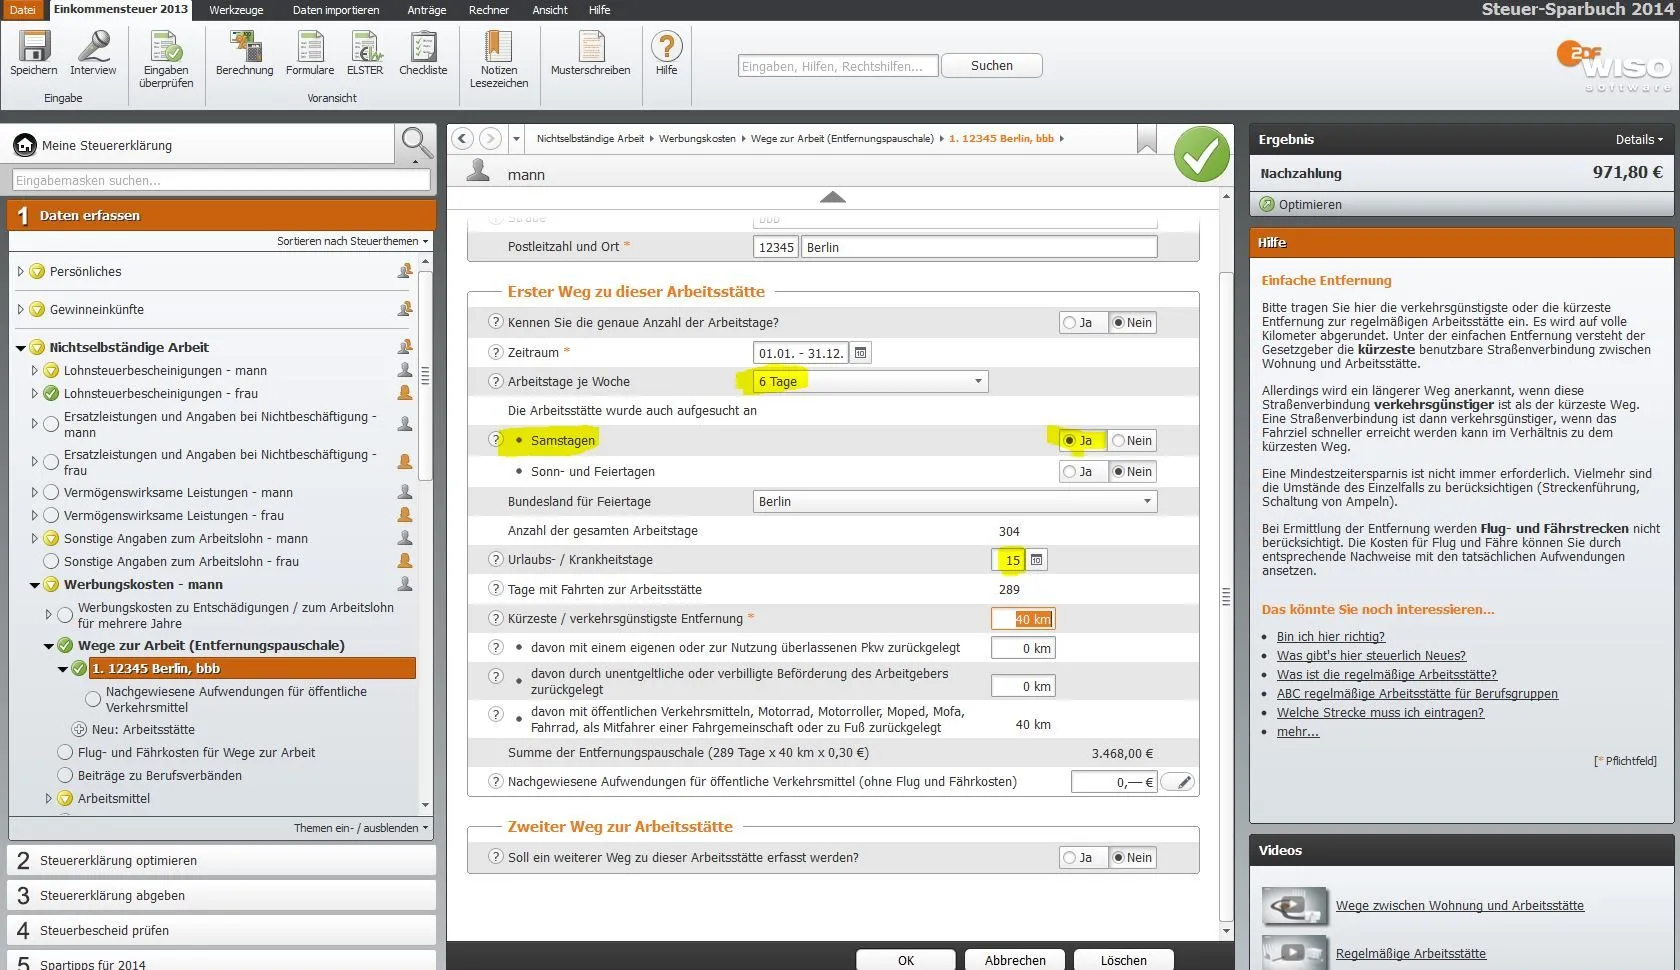The width and height of the screenshot is (1680, 970).
Task: Click the Abbrechen button
Action: click(1014, 960)
